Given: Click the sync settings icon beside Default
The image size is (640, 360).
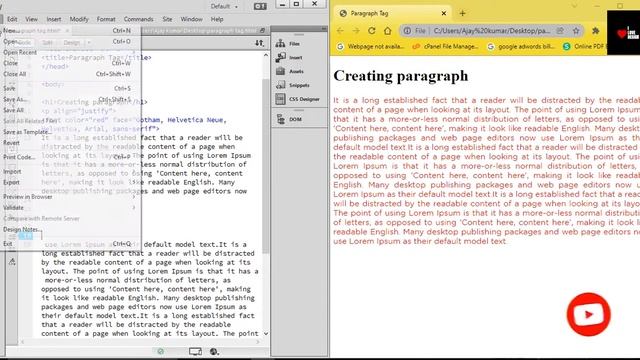Looking at the screenshot, I should 260,6.
